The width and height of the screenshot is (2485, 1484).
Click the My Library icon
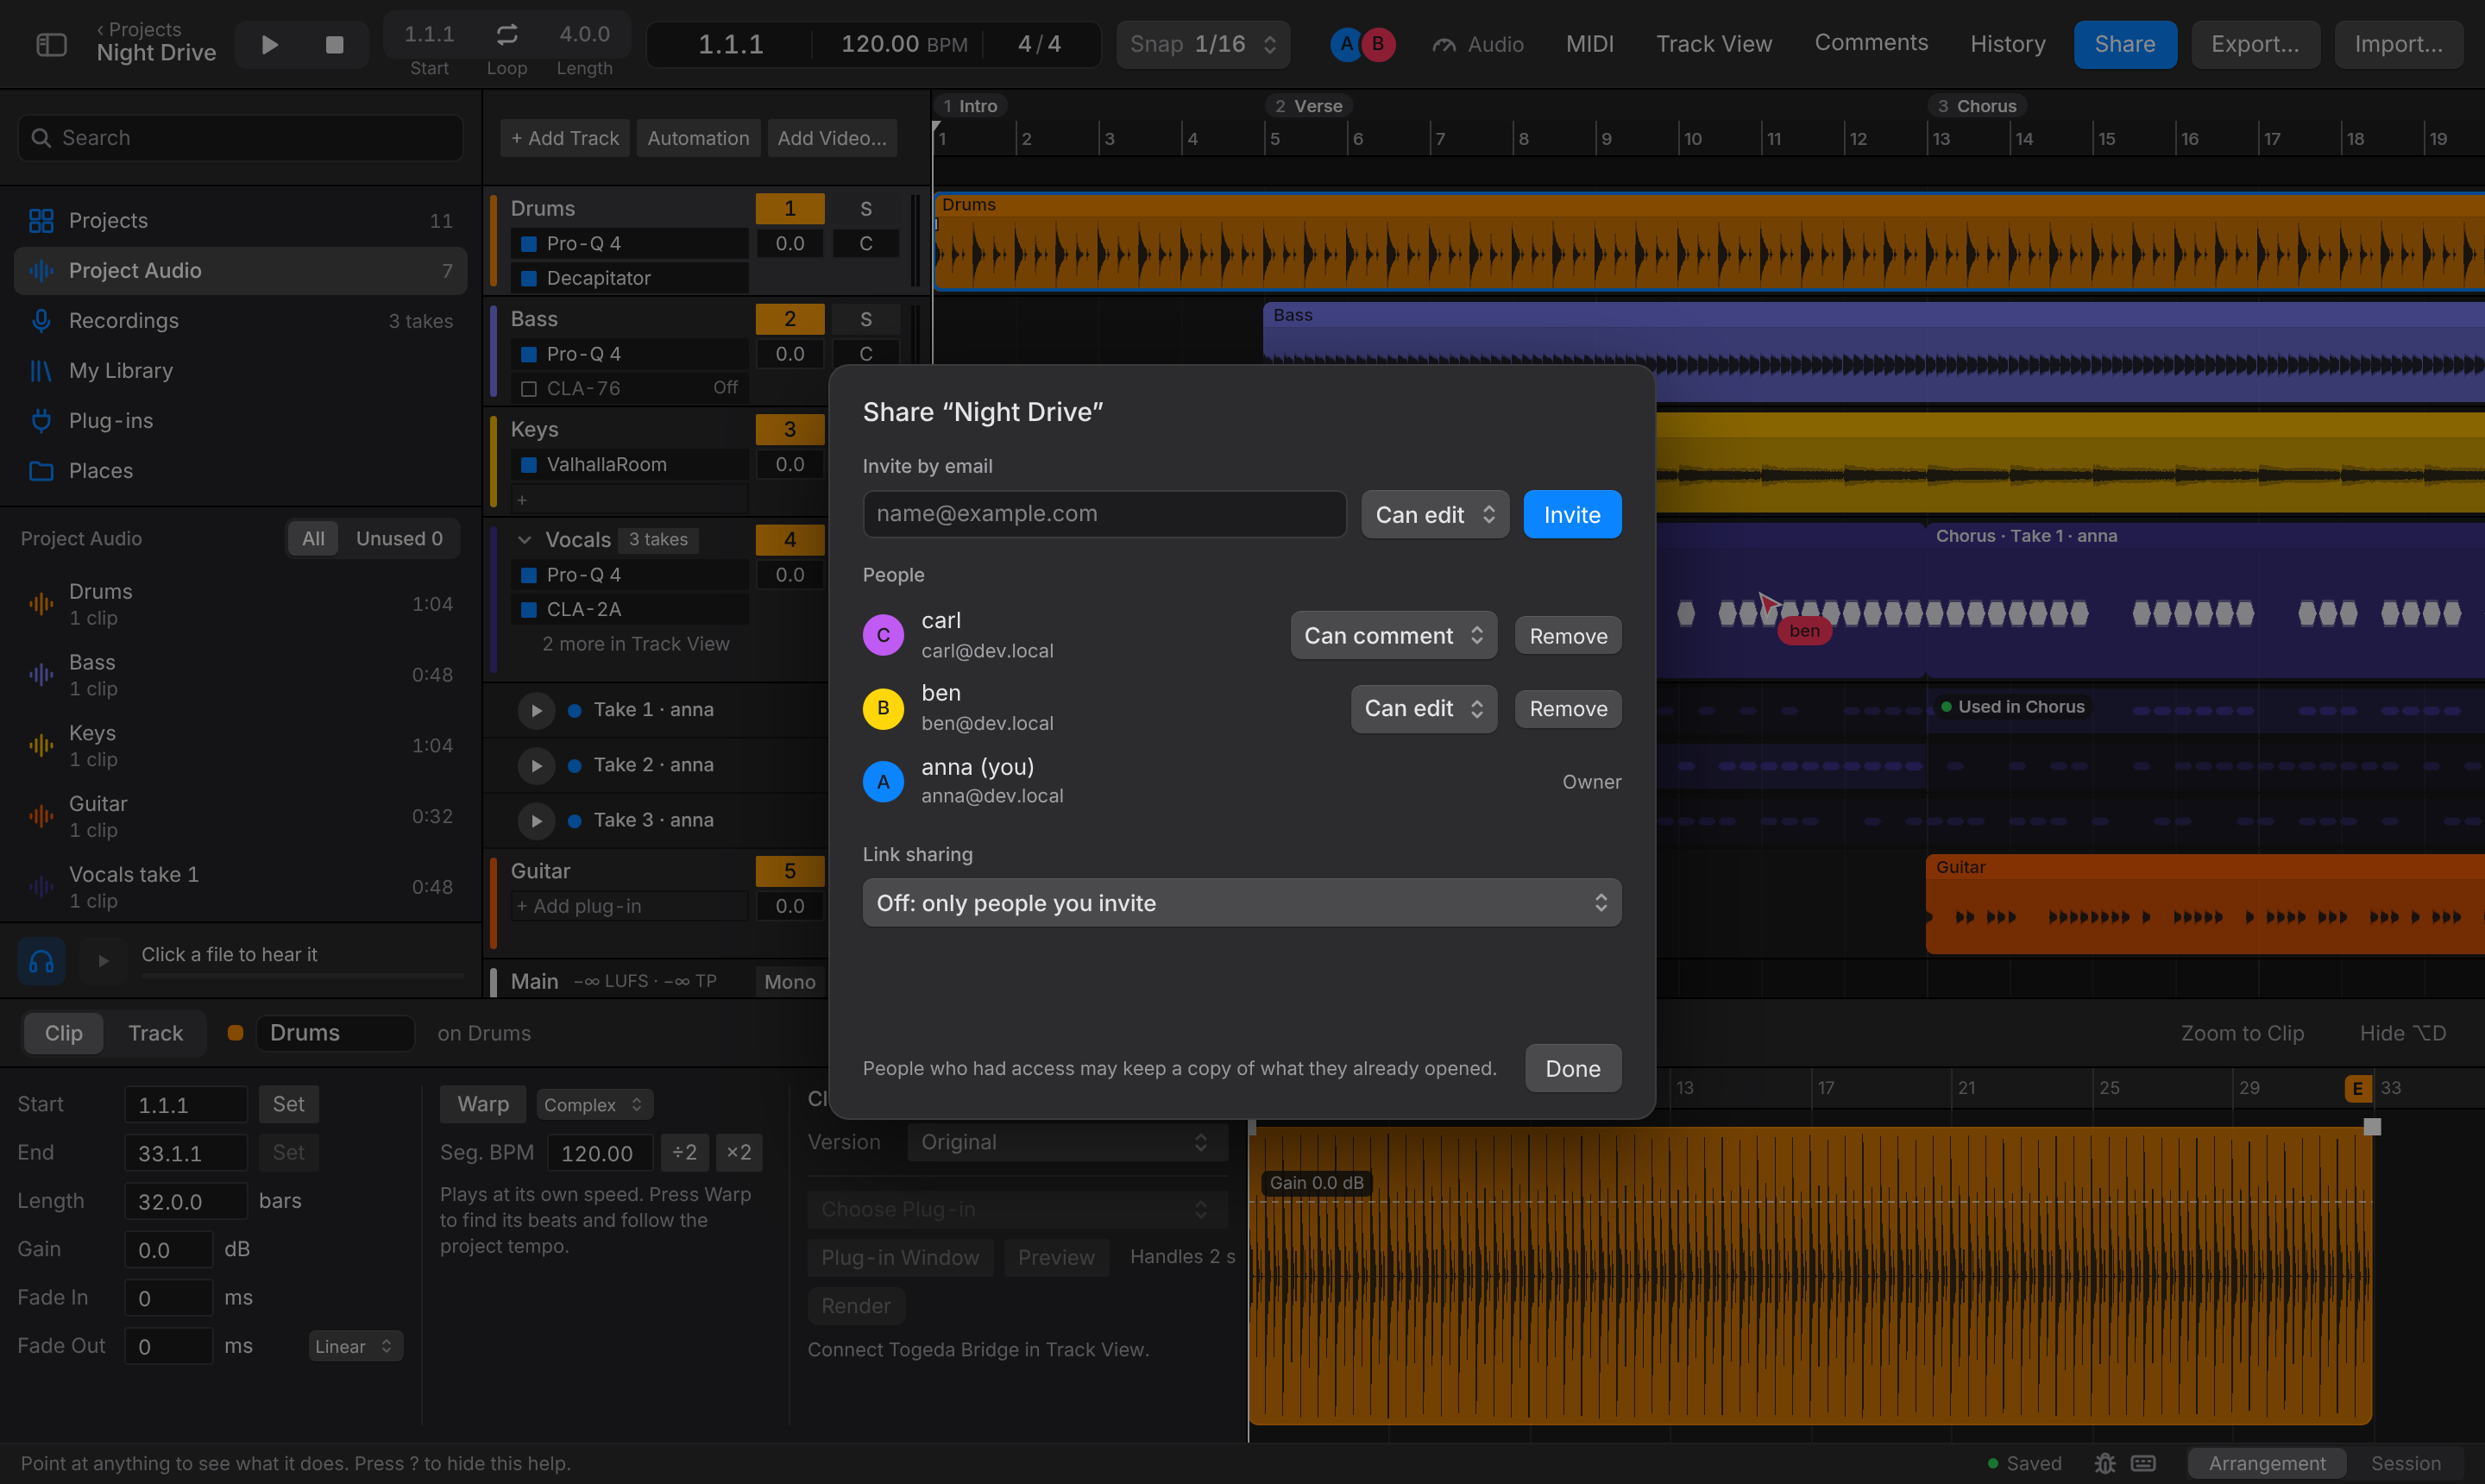point(41,370)
